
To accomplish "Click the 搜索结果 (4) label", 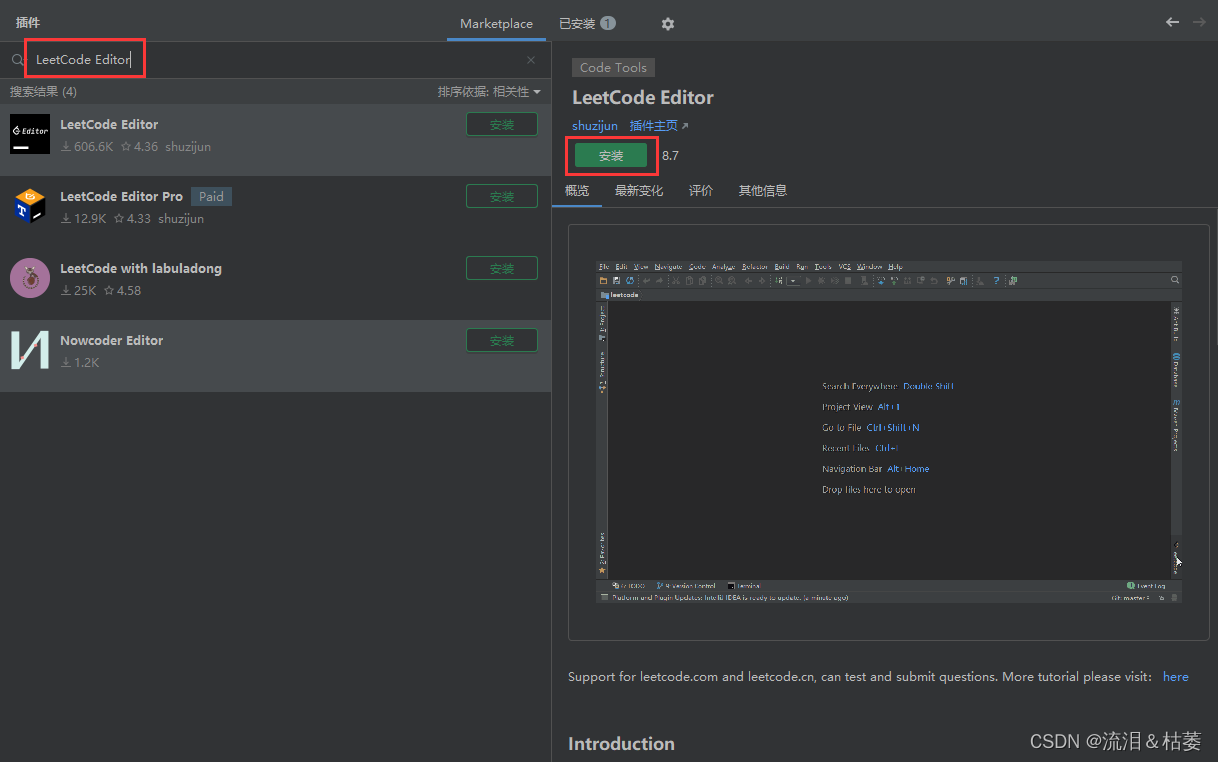I will 43,92.
